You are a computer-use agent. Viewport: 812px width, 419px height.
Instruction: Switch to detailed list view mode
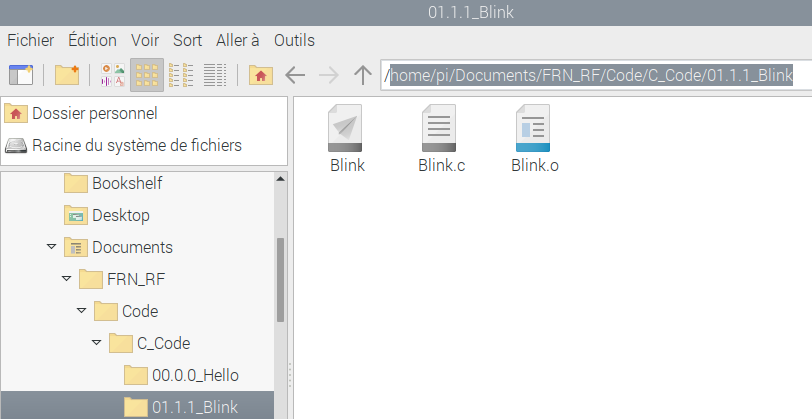(214, 75)
